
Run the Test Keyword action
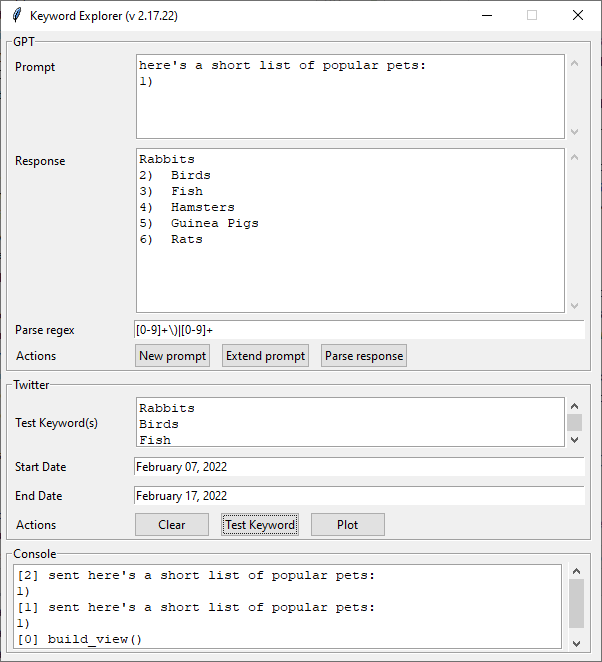point(260,525)
